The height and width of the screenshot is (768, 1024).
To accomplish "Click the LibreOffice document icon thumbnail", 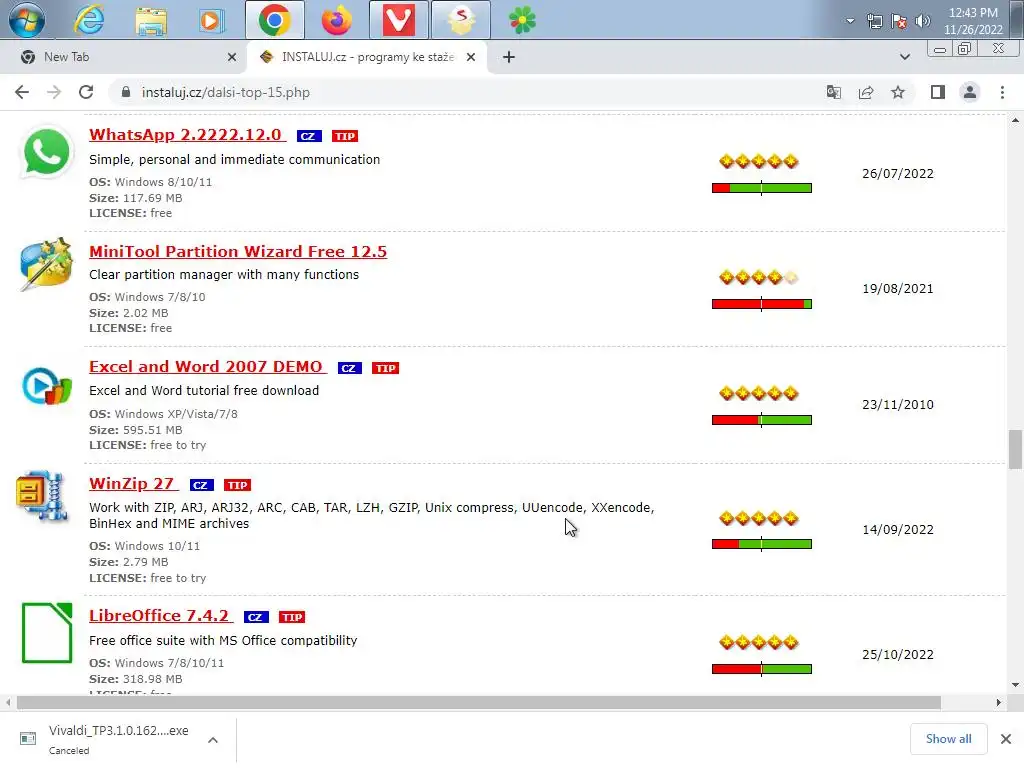I will point(47,633).
